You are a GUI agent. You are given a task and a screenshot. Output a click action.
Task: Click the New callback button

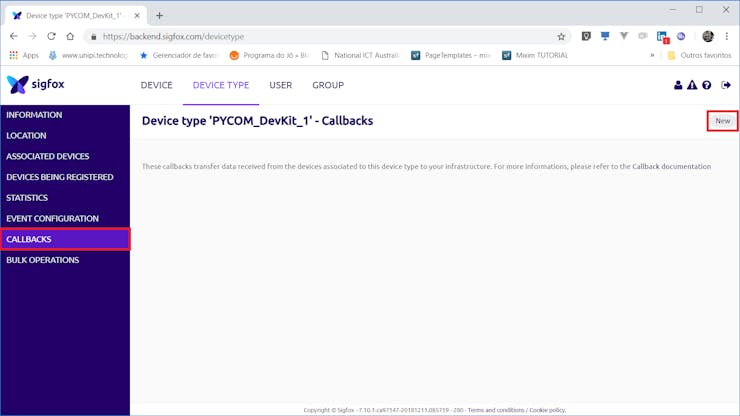point(723,121)
